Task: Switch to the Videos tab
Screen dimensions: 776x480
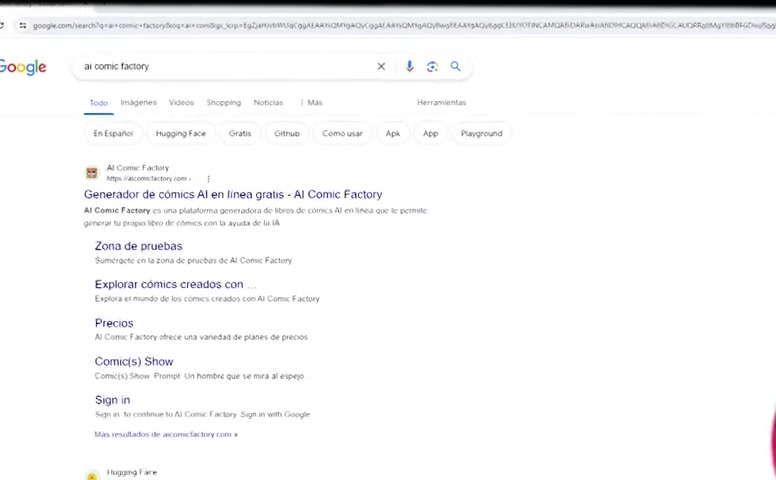Action: pyautogui.click(x=181, y=102)
